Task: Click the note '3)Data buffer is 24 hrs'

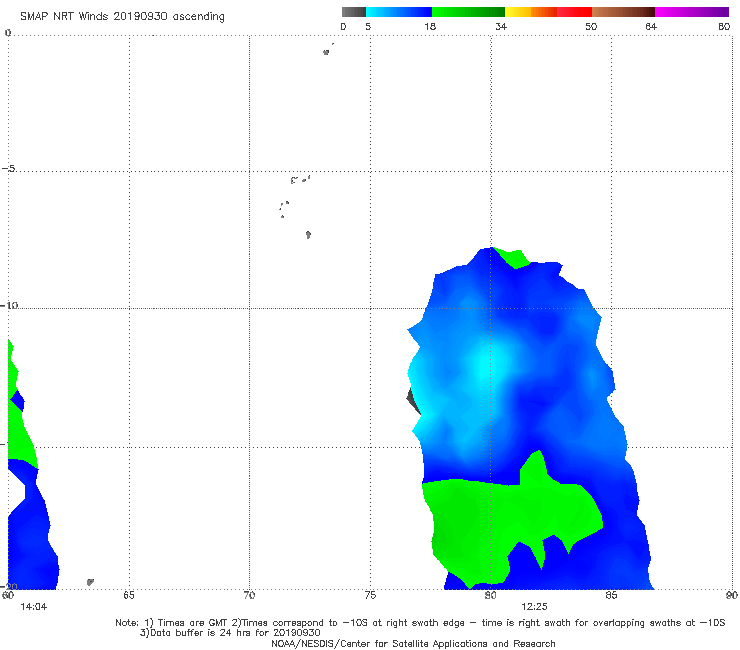Action: click(230, 633)
